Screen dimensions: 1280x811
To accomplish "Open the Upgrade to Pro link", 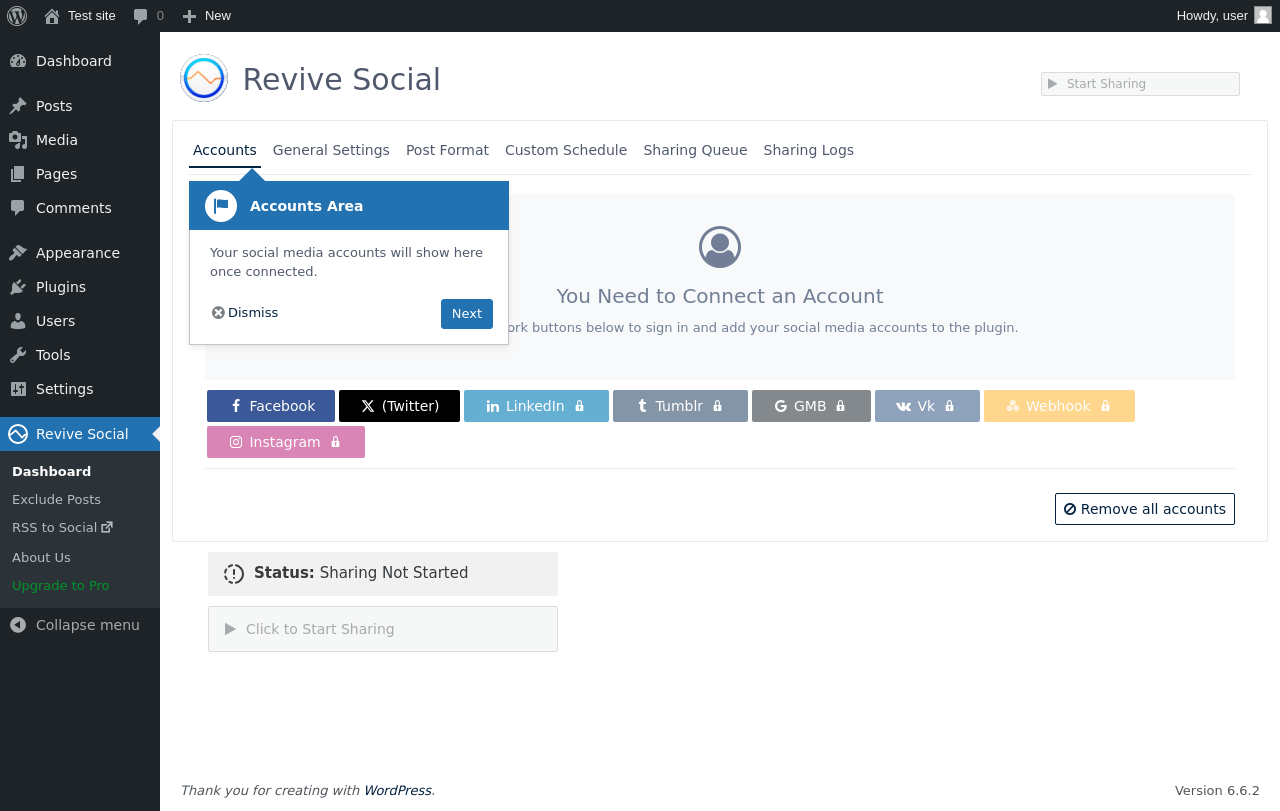I will tap(60, 586).
